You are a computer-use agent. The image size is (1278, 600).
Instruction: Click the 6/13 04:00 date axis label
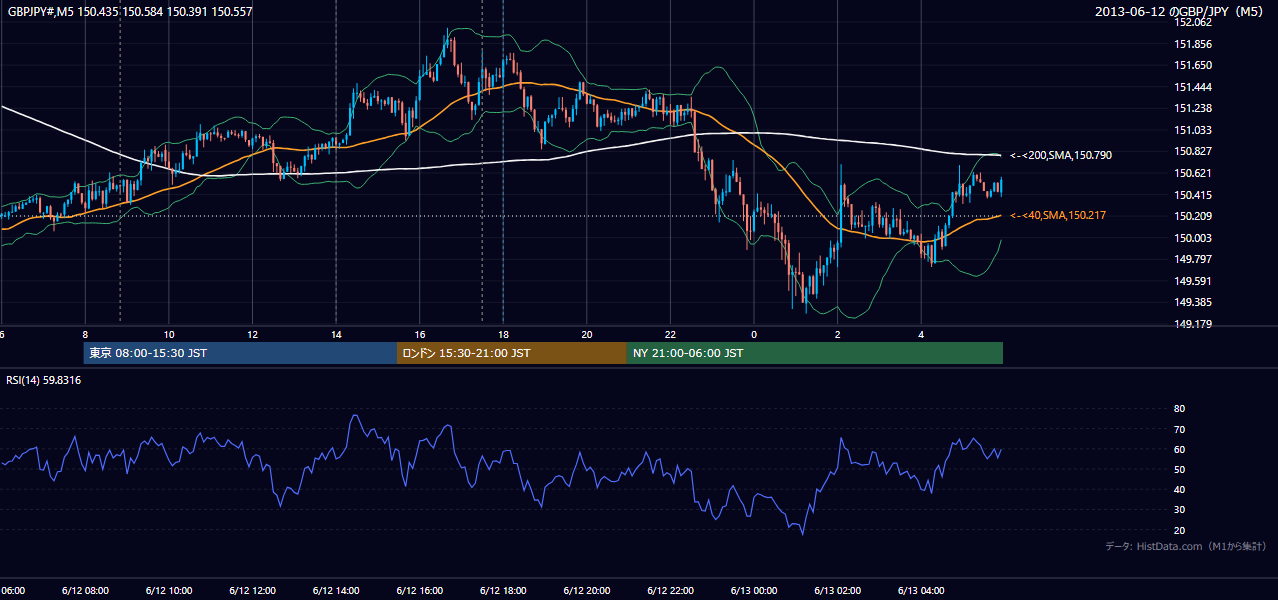(922, 590)
